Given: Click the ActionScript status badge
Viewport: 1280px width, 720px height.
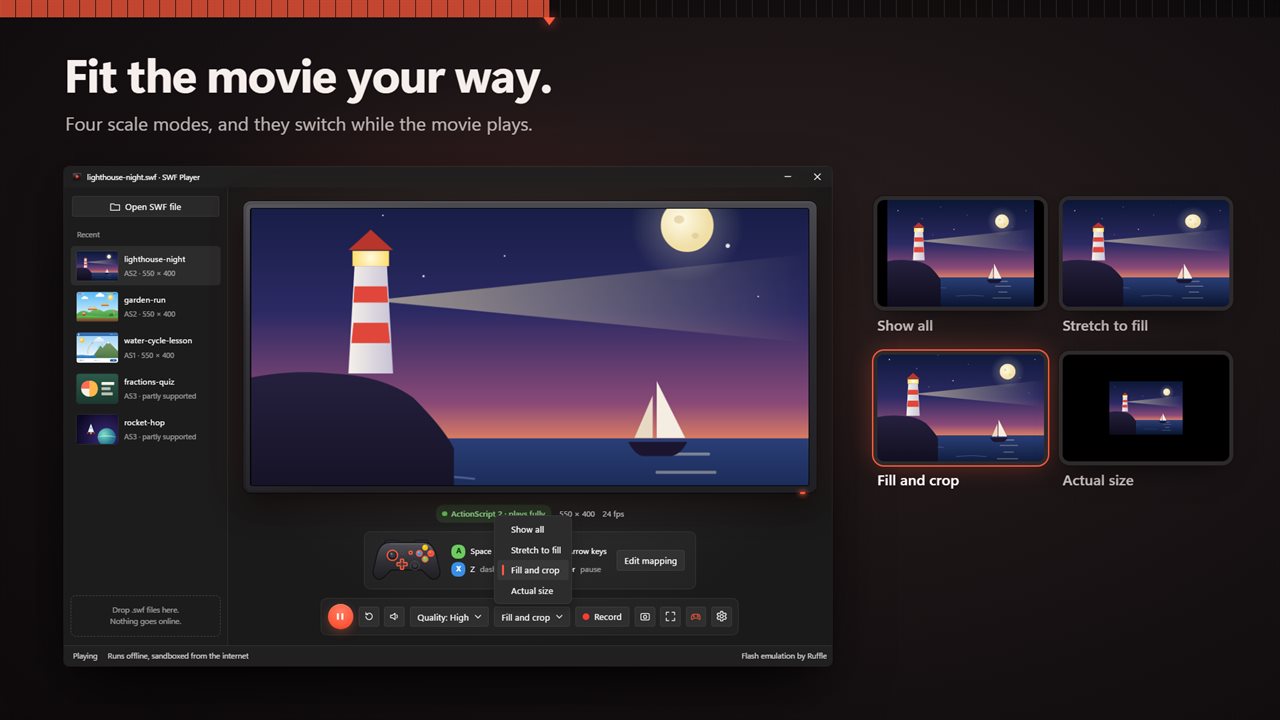Looking at the screenshot, I should [493, 514].
